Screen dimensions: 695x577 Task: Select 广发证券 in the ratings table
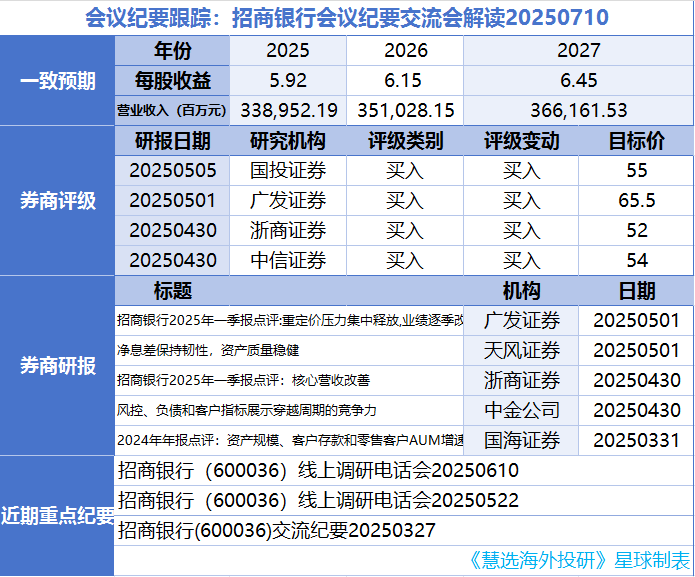click(x=288, y=201)
